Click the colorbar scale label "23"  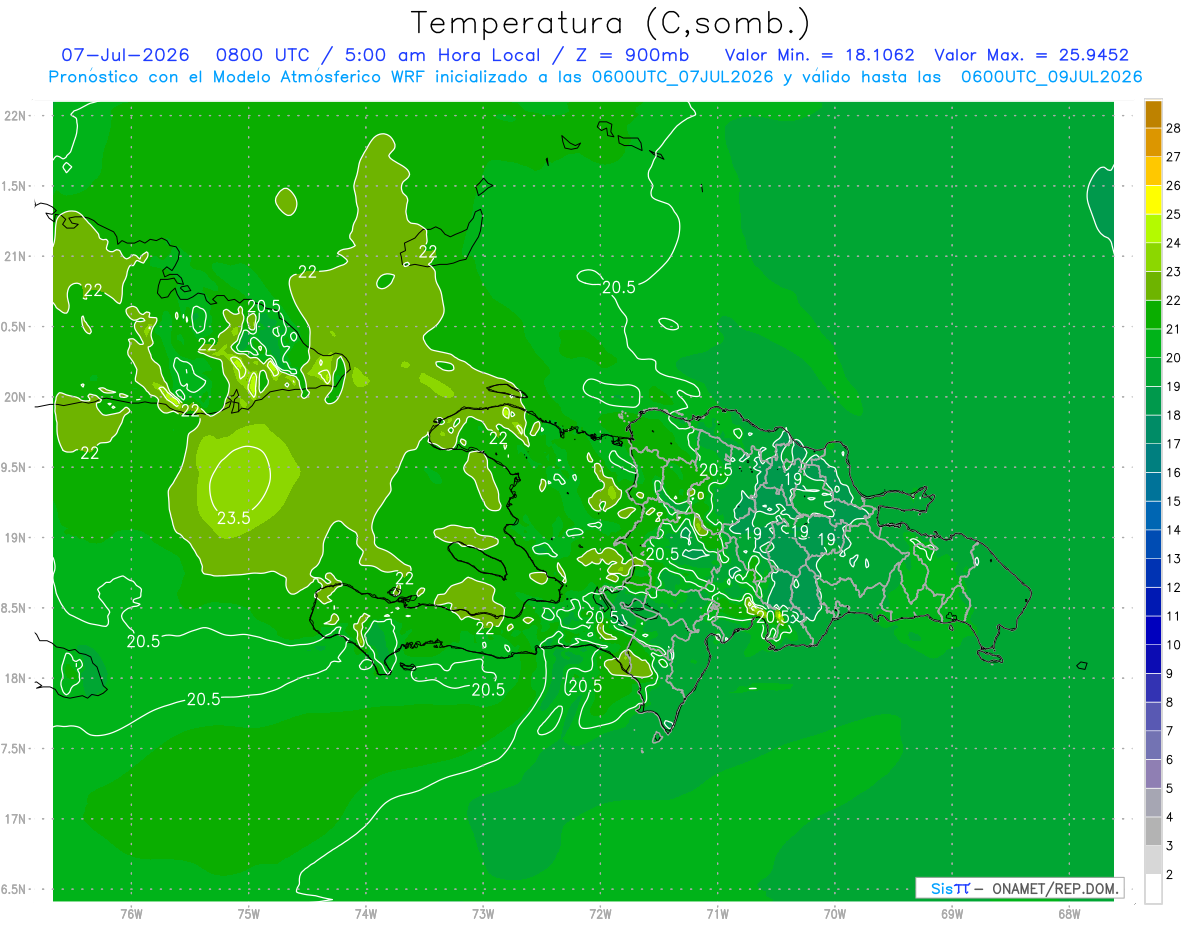pos(1174,272)
